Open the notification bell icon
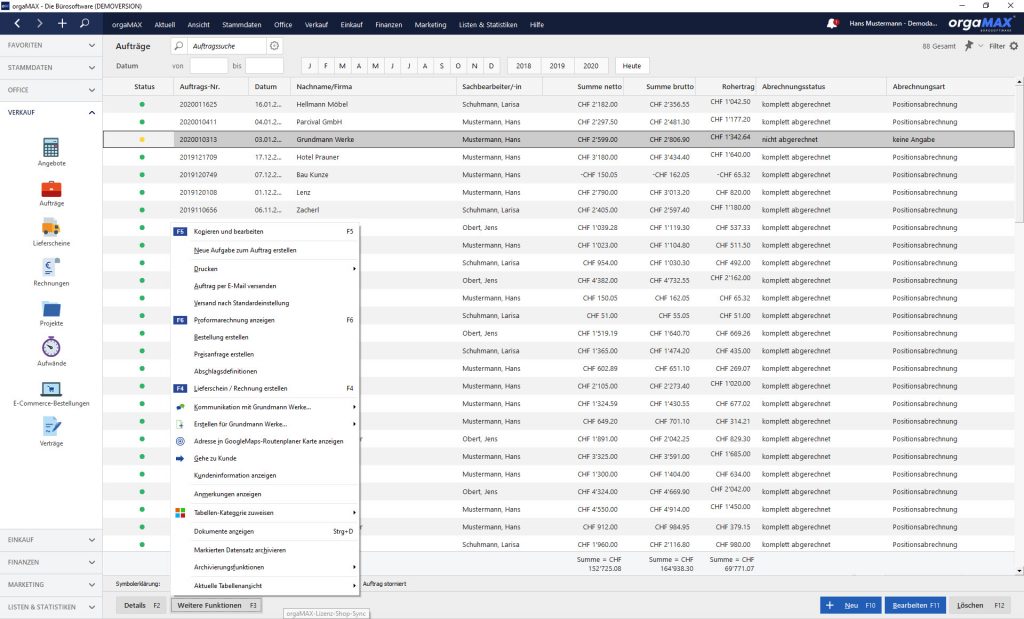 (x=832, y=24)
